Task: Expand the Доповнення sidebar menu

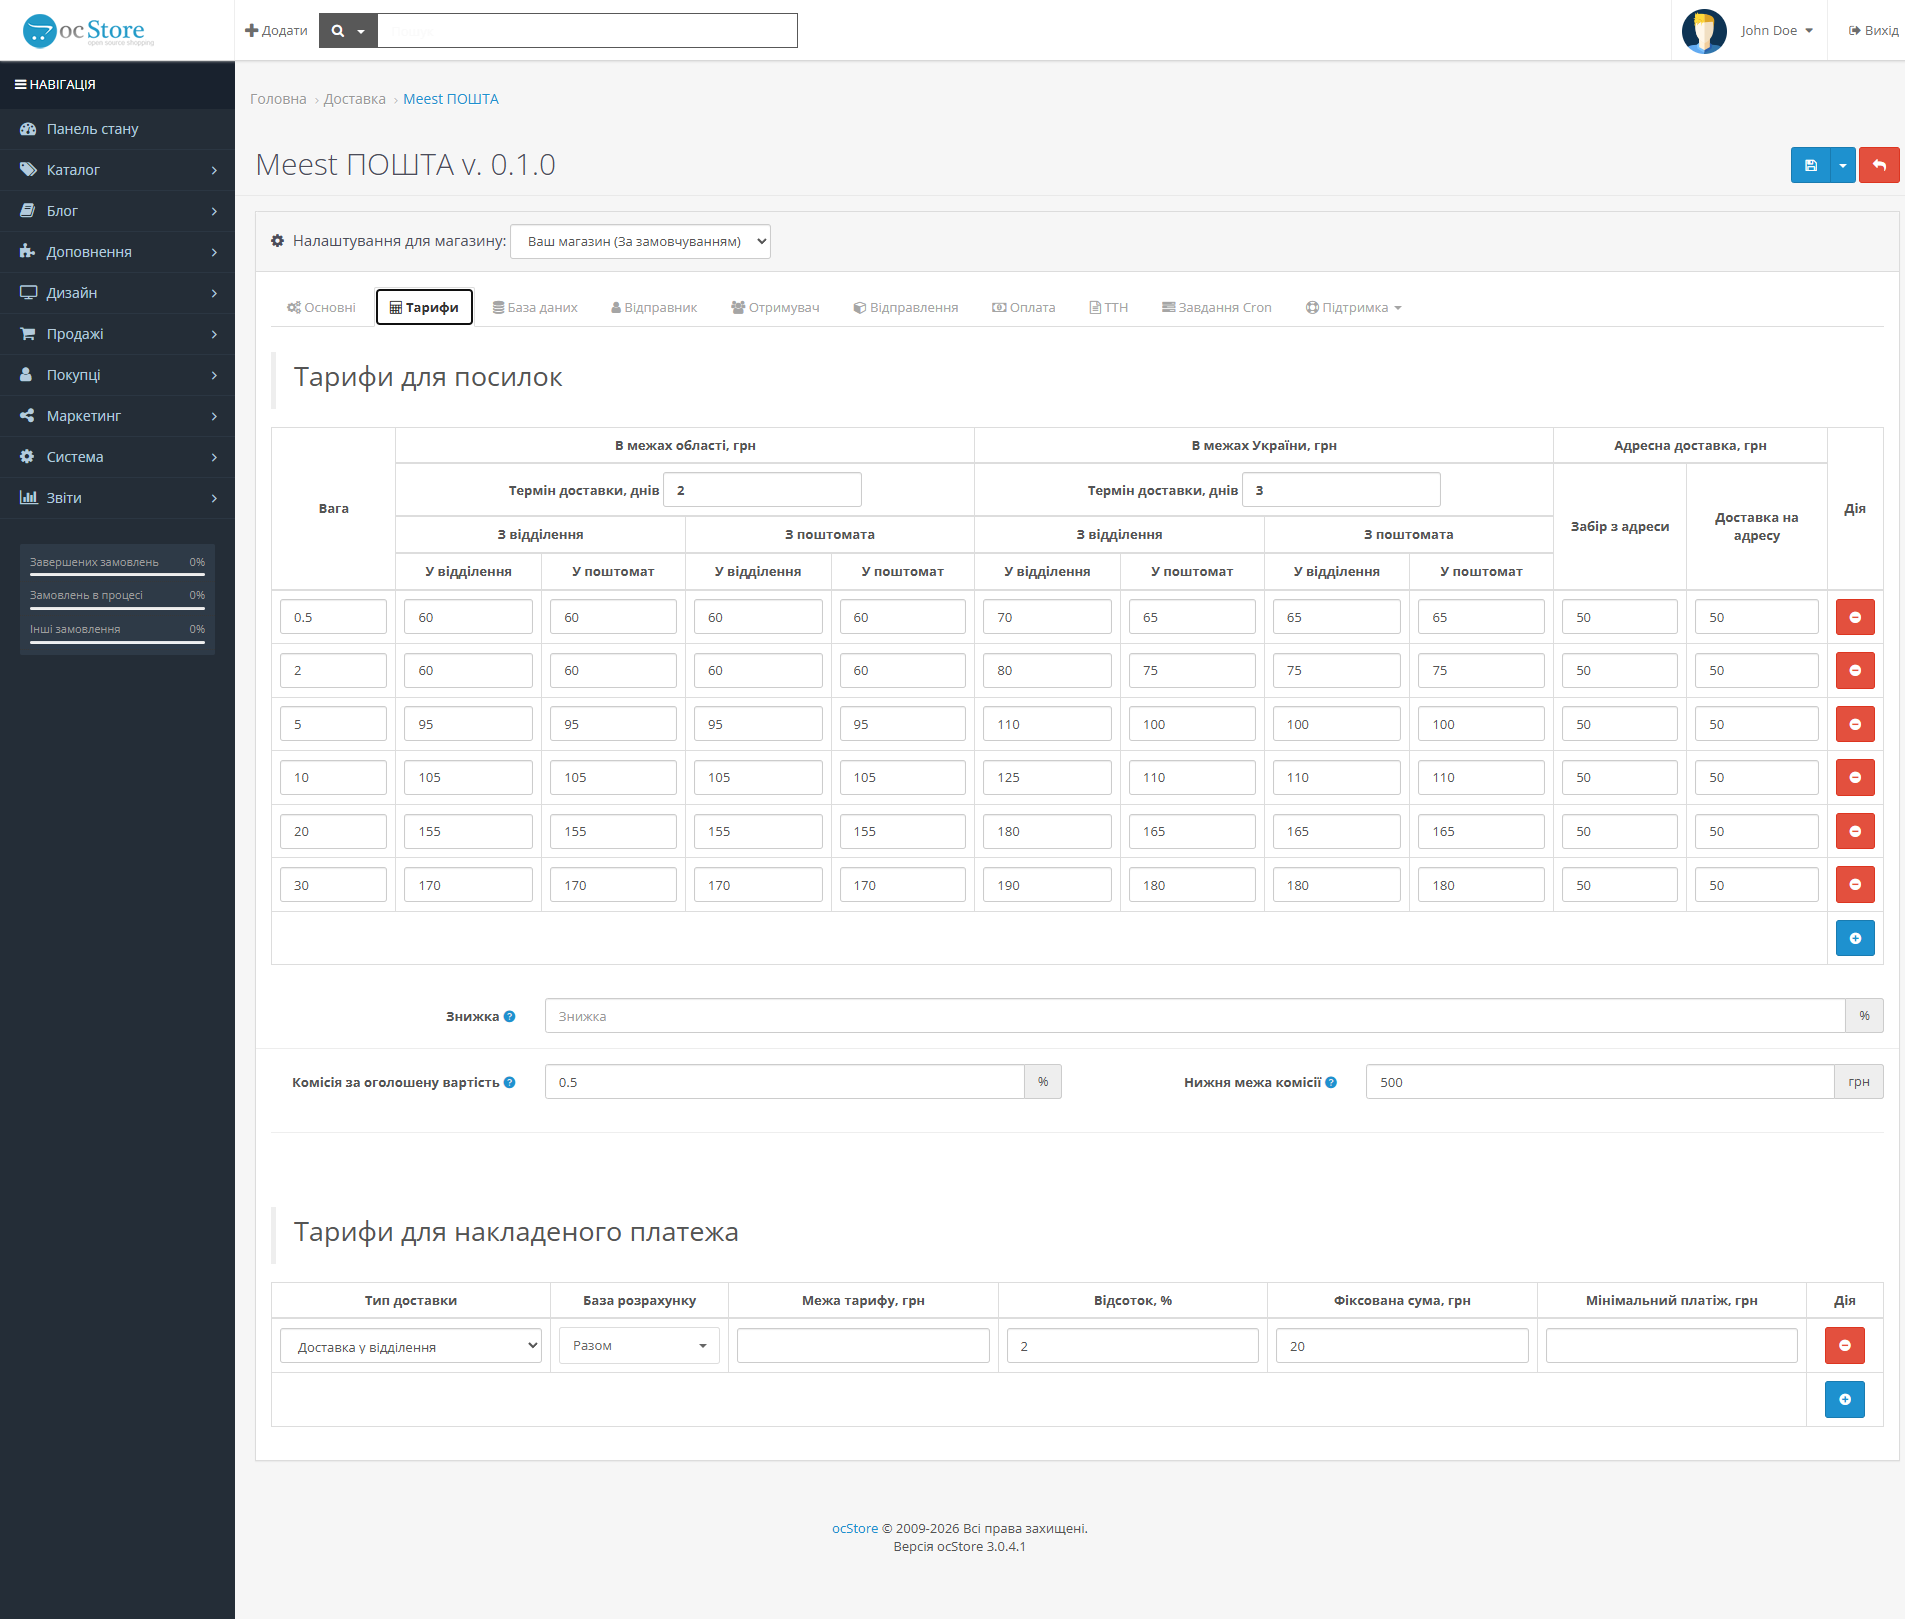Action: [117, 252]
